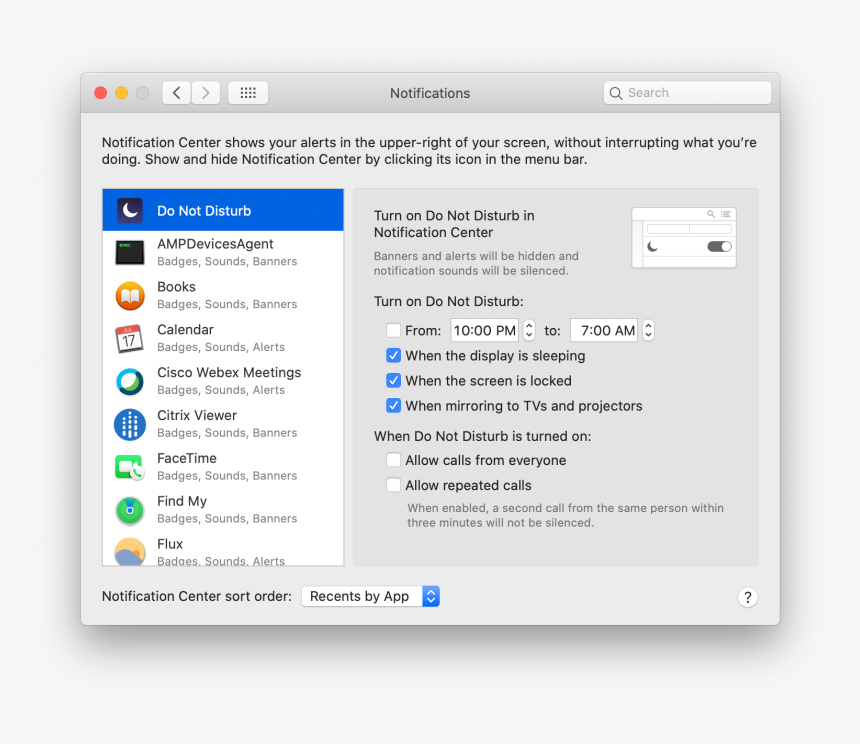Viewport: 860px width, 744px height.
Task: Select the Books app icon
Action: [129, 295]
